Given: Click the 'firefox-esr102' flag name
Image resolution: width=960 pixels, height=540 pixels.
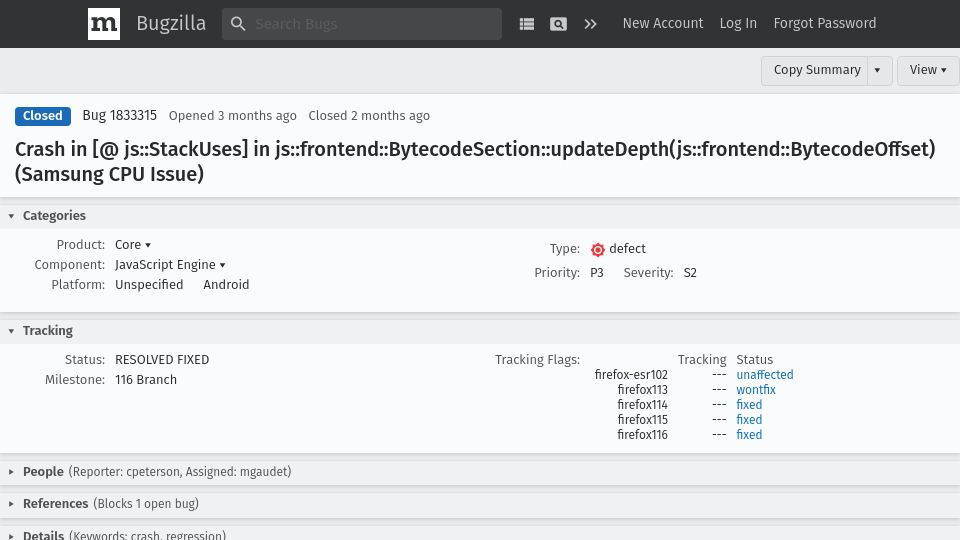Looking at the screenshot, I should (631, 374).
